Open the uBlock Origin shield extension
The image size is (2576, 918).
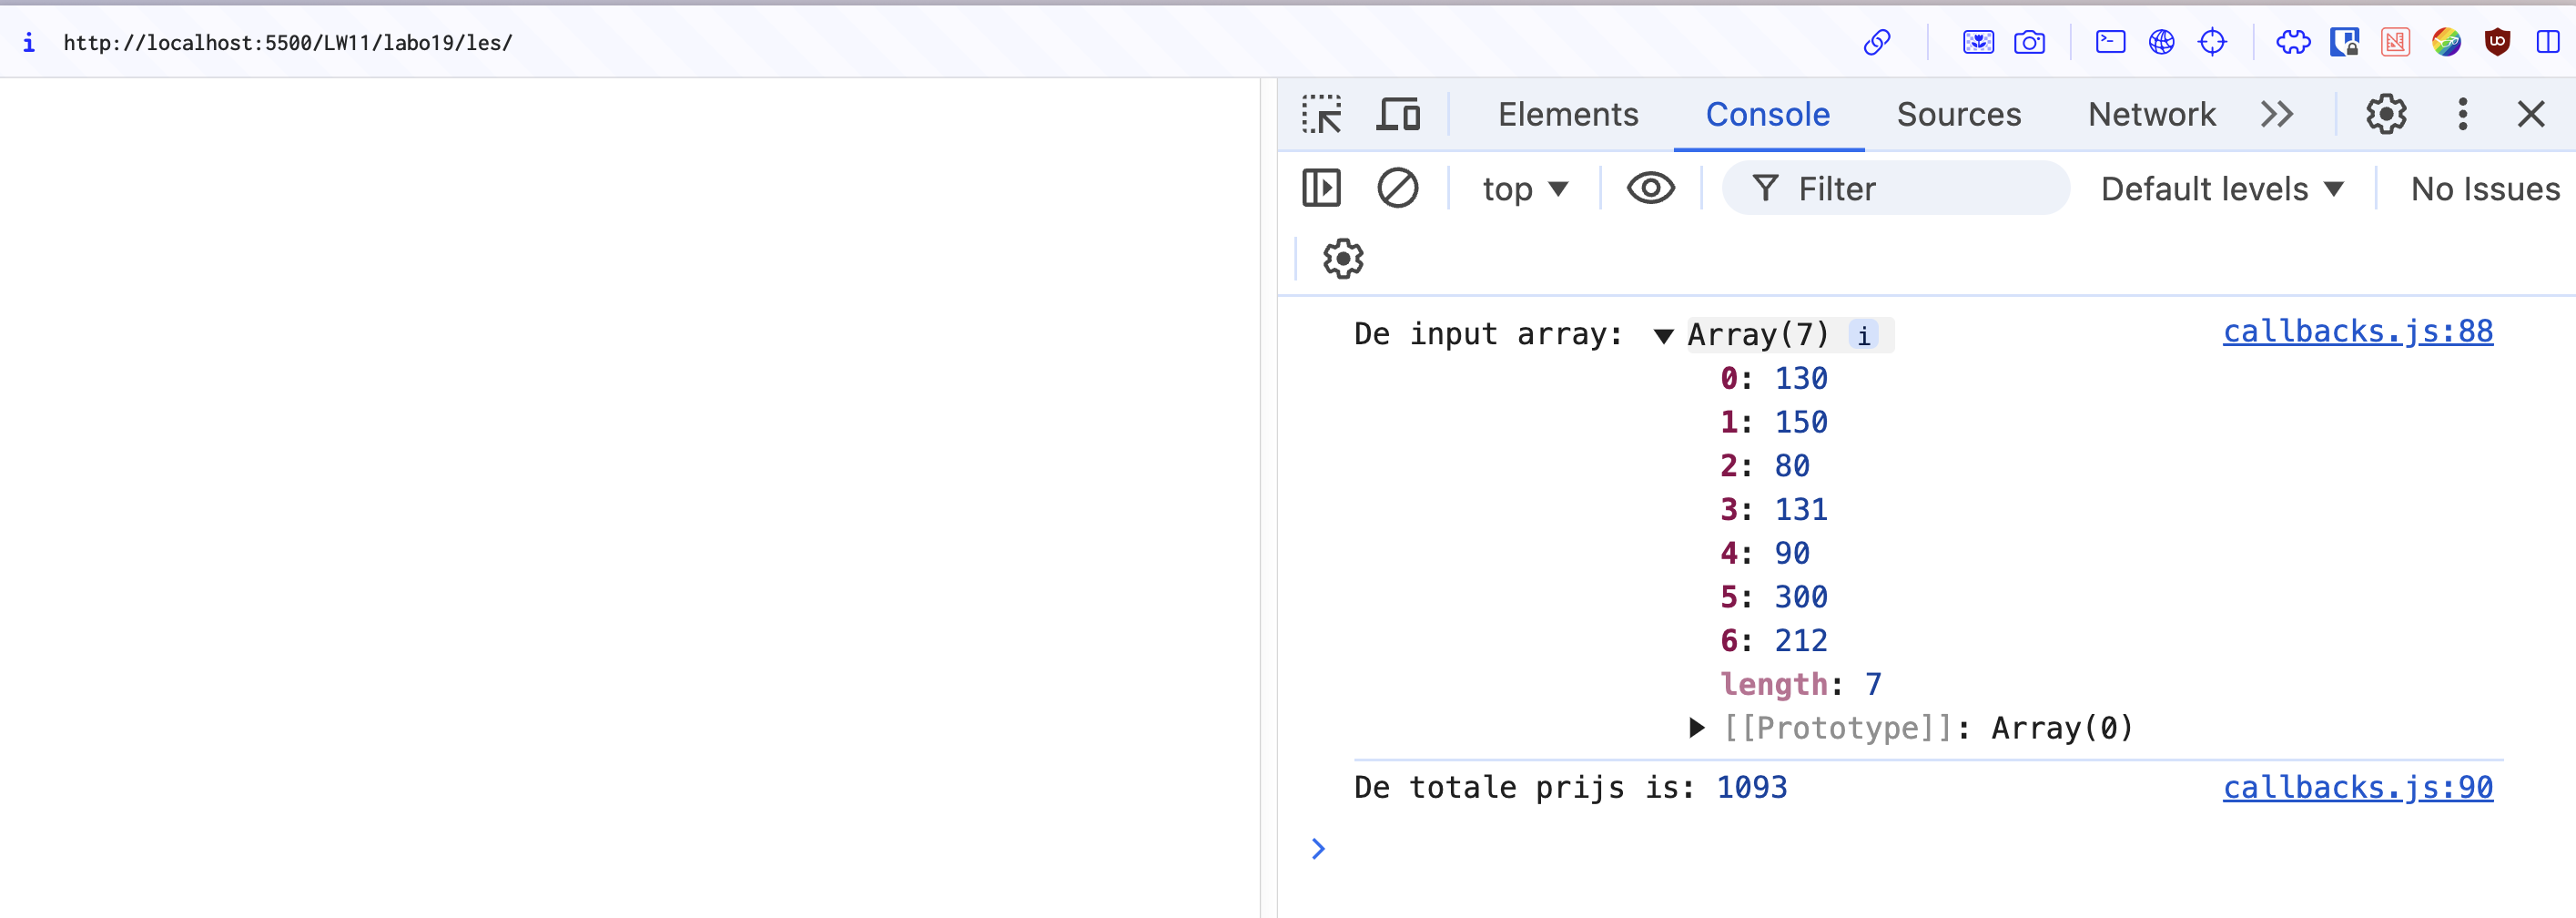(2497, 43)
